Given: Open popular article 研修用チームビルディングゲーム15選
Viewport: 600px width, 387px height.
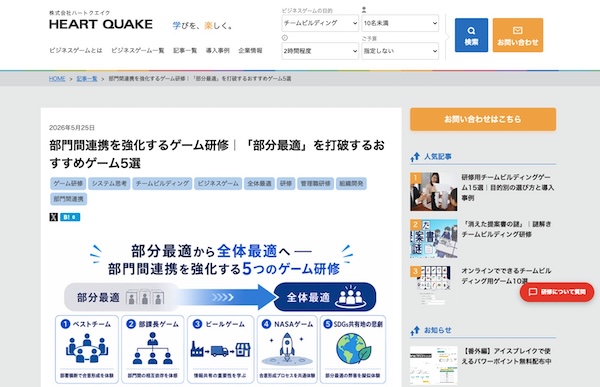Looking at the screenshot, I should (507, 188).
